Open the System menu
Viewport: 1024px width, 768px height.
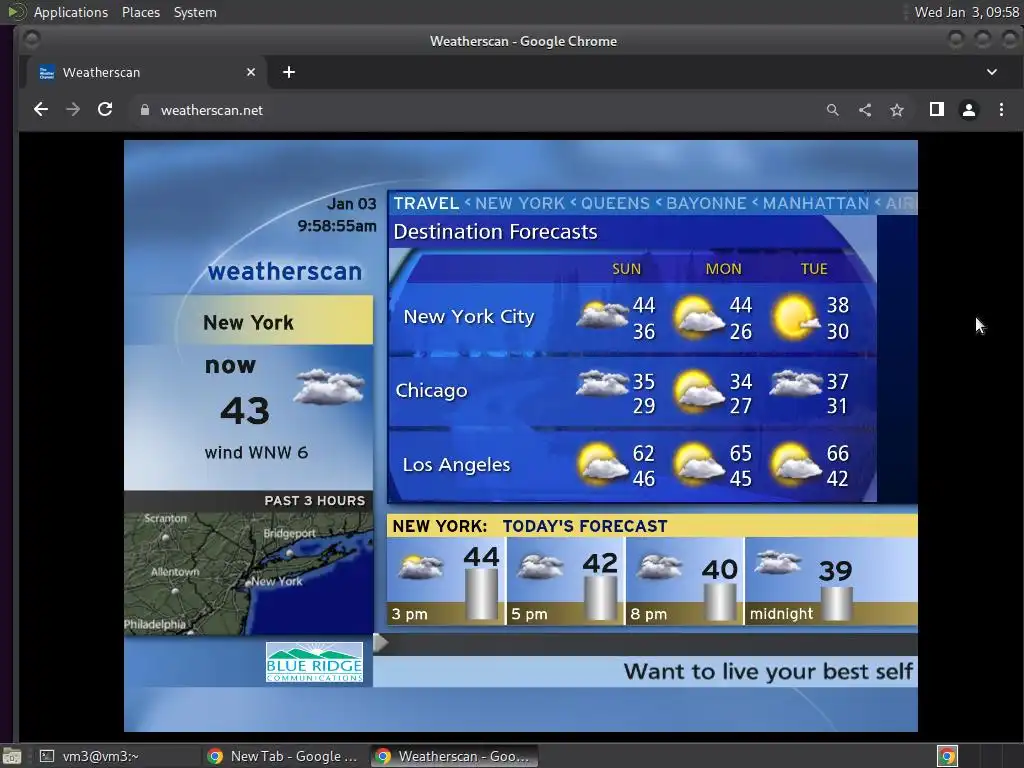(195, 12)
